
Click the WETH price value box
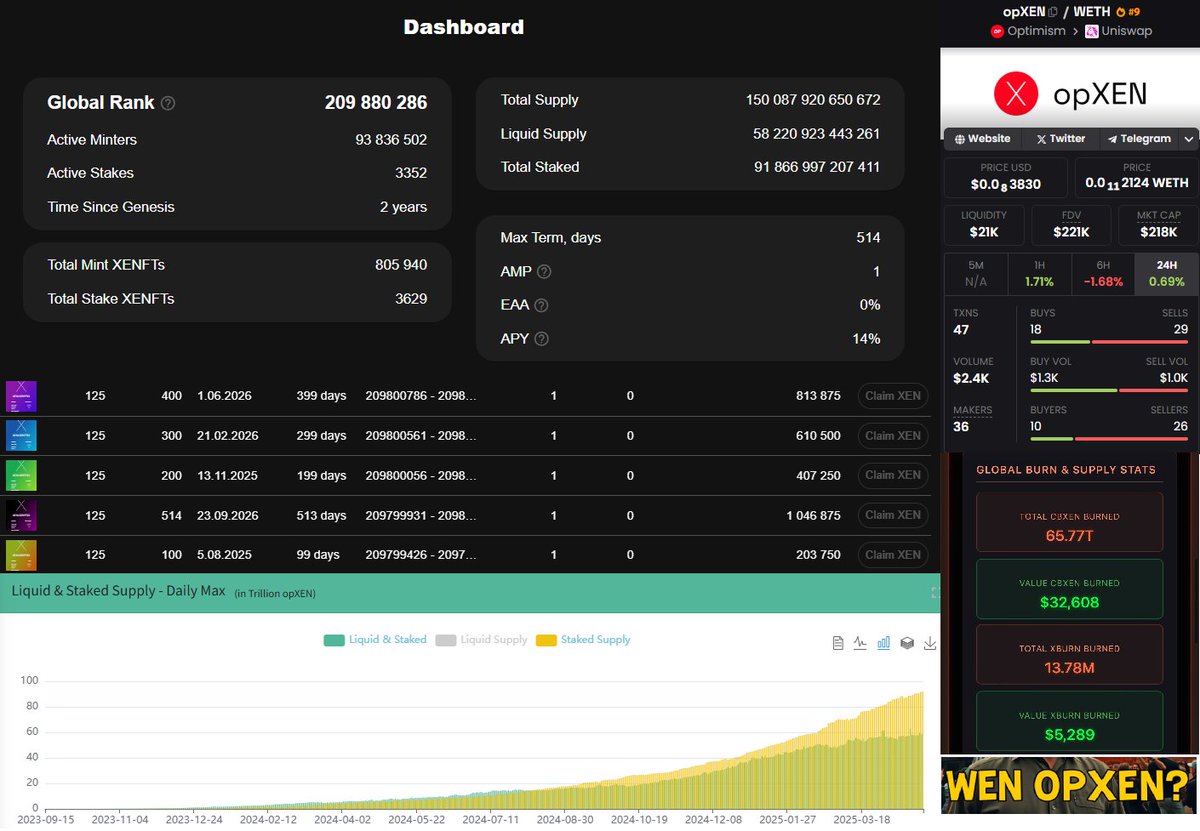[x=1136, y=177]
